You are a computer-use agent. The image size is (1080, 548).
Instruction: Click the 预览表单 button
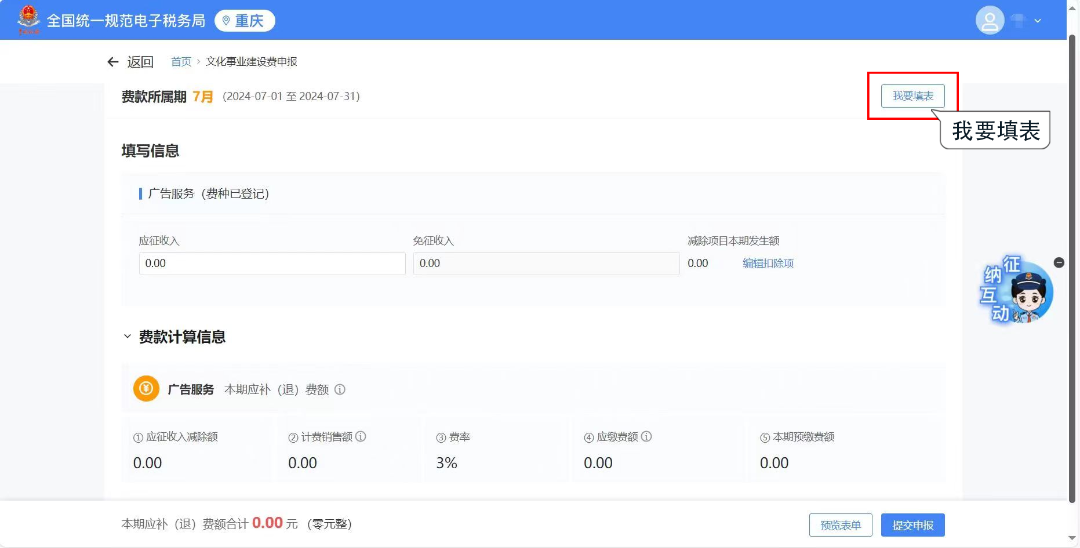(x=841, y=525)
